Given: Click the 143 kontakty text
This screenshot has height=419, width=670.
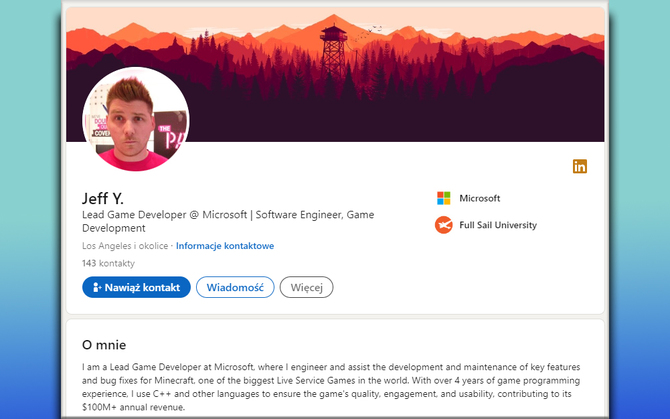Looking at the screenshot, I should click(x=108, y=263).
